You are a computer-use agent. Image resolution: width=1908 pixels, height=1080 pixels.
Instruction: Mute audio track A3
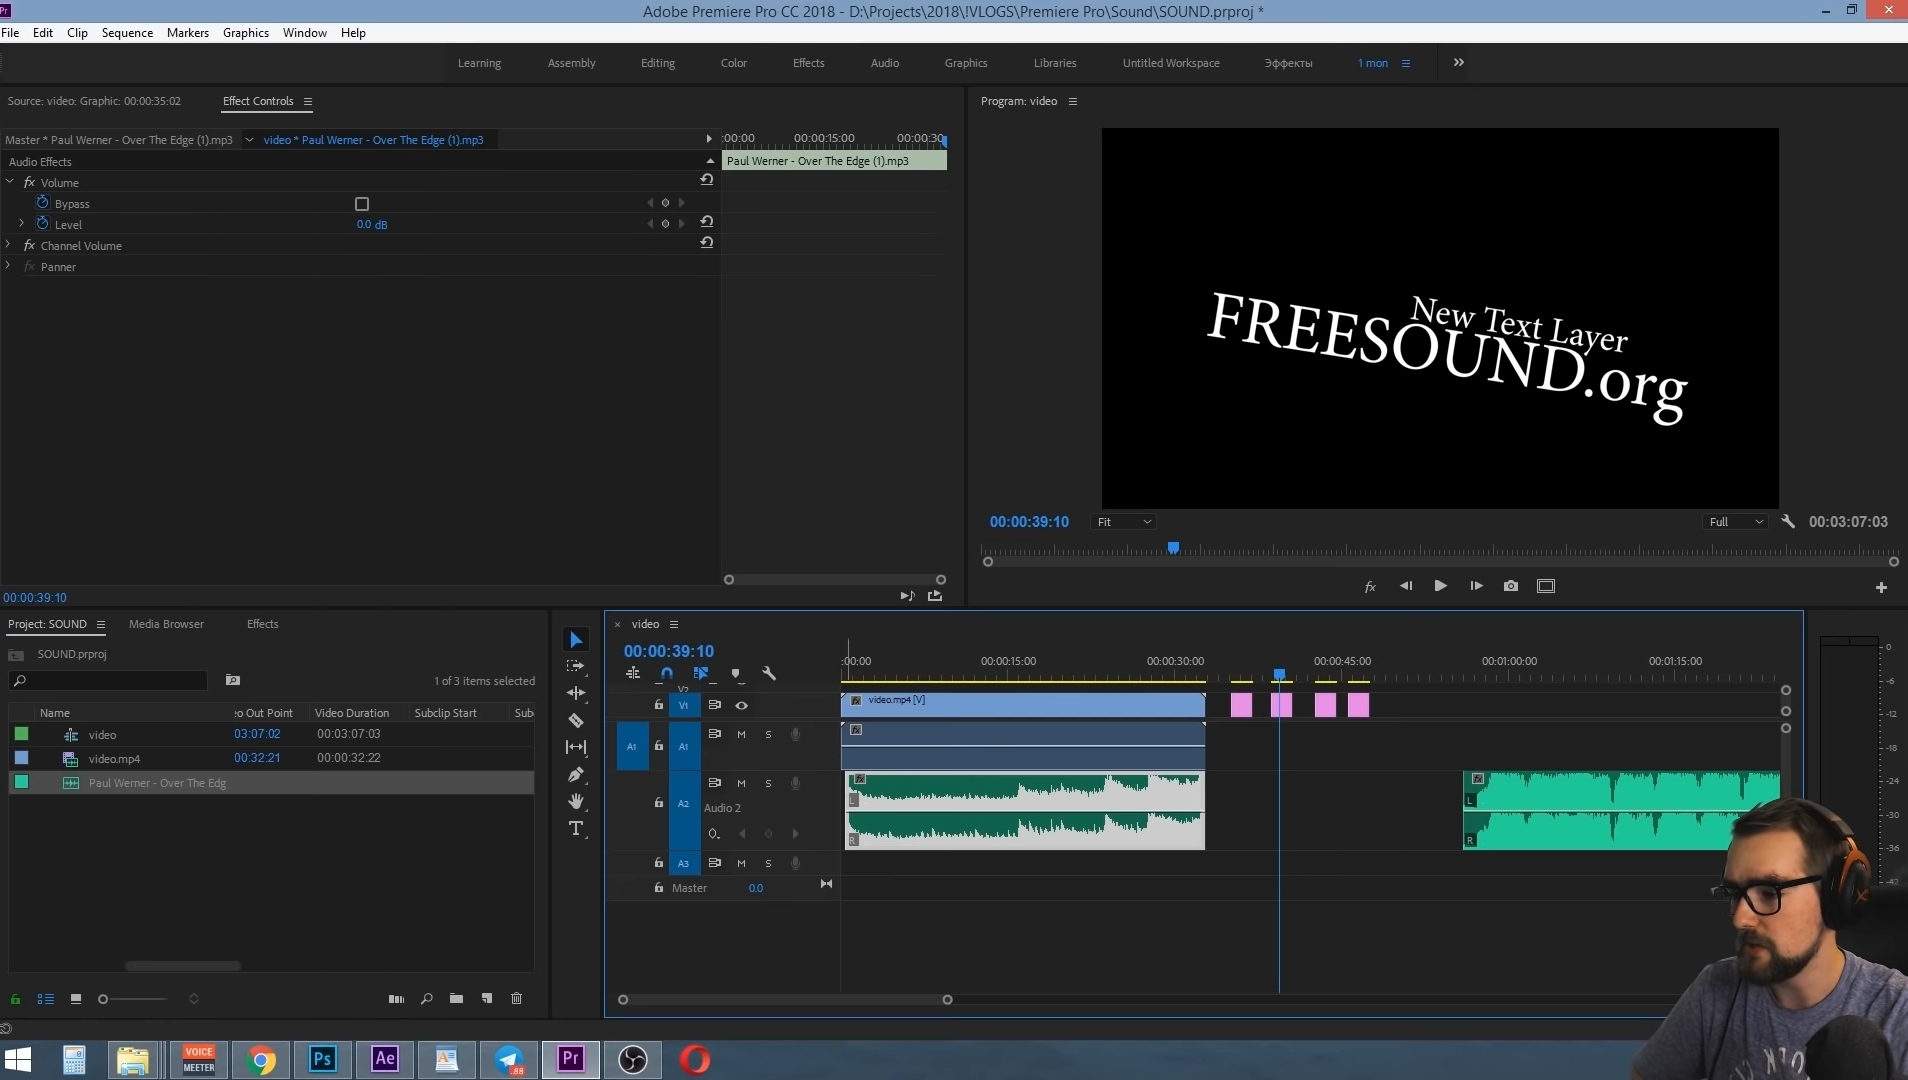tap(741, 863)
